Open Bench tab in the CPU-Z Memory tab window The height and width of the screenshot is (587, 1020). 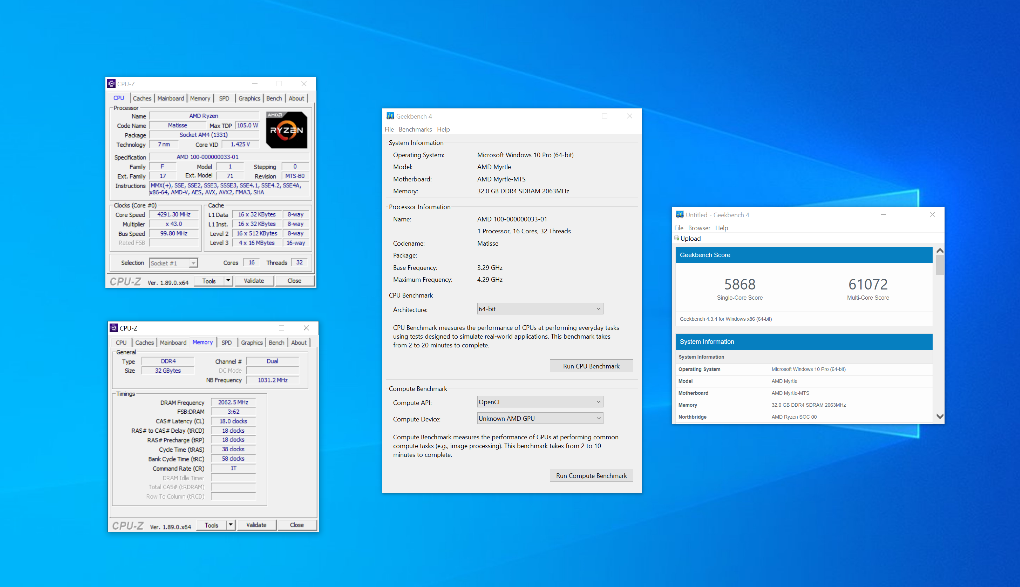276,342
